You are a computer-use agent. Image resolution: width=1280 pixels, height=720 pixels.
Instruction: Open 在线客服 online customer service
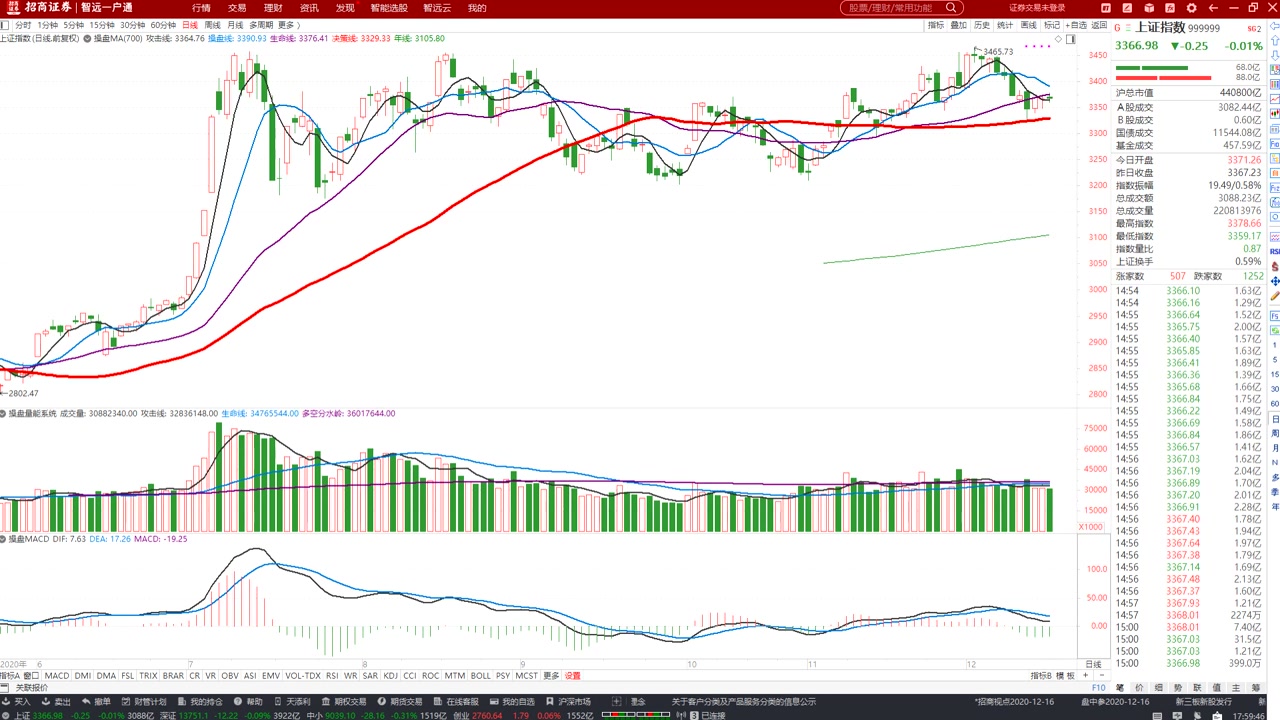click(456, 702)
